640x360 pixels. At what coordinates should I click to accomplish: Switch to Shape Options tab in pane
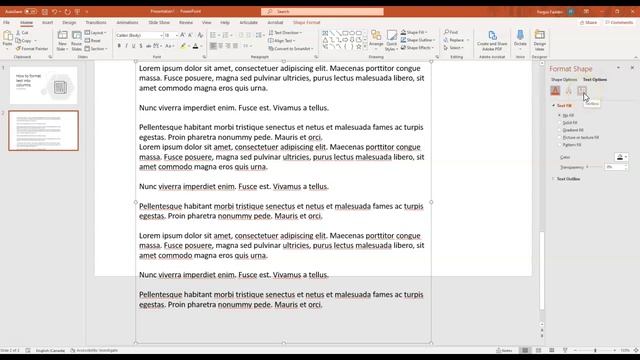click(564, 80)
